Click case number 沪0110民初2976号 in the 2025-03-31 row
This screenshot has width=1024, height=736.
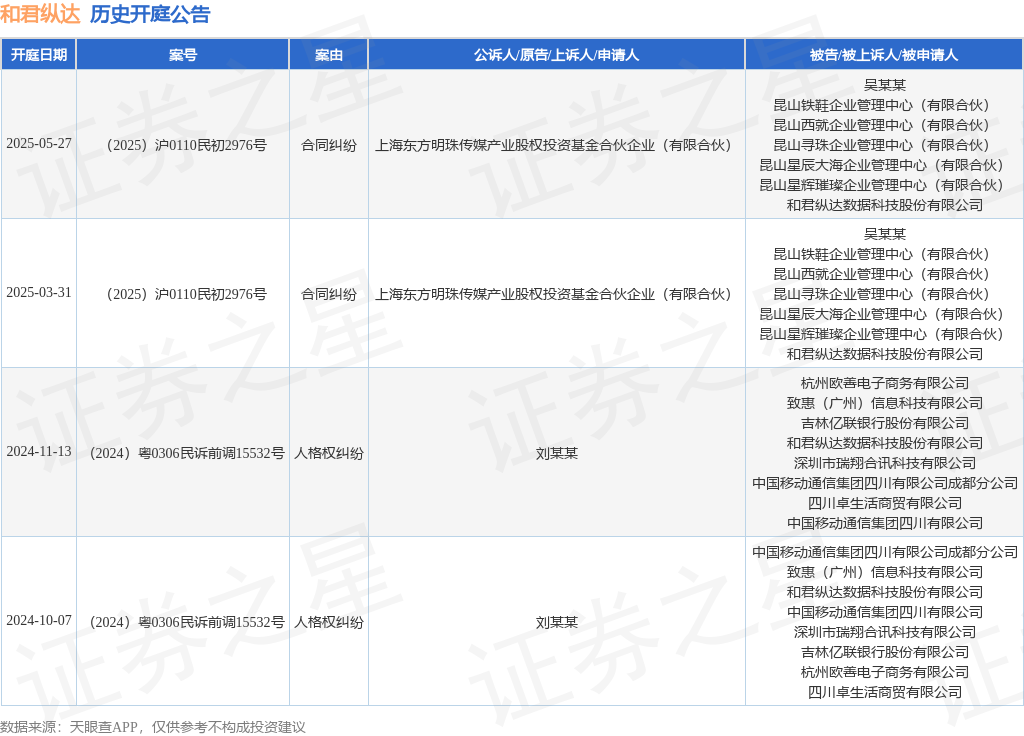click(210, 294)
